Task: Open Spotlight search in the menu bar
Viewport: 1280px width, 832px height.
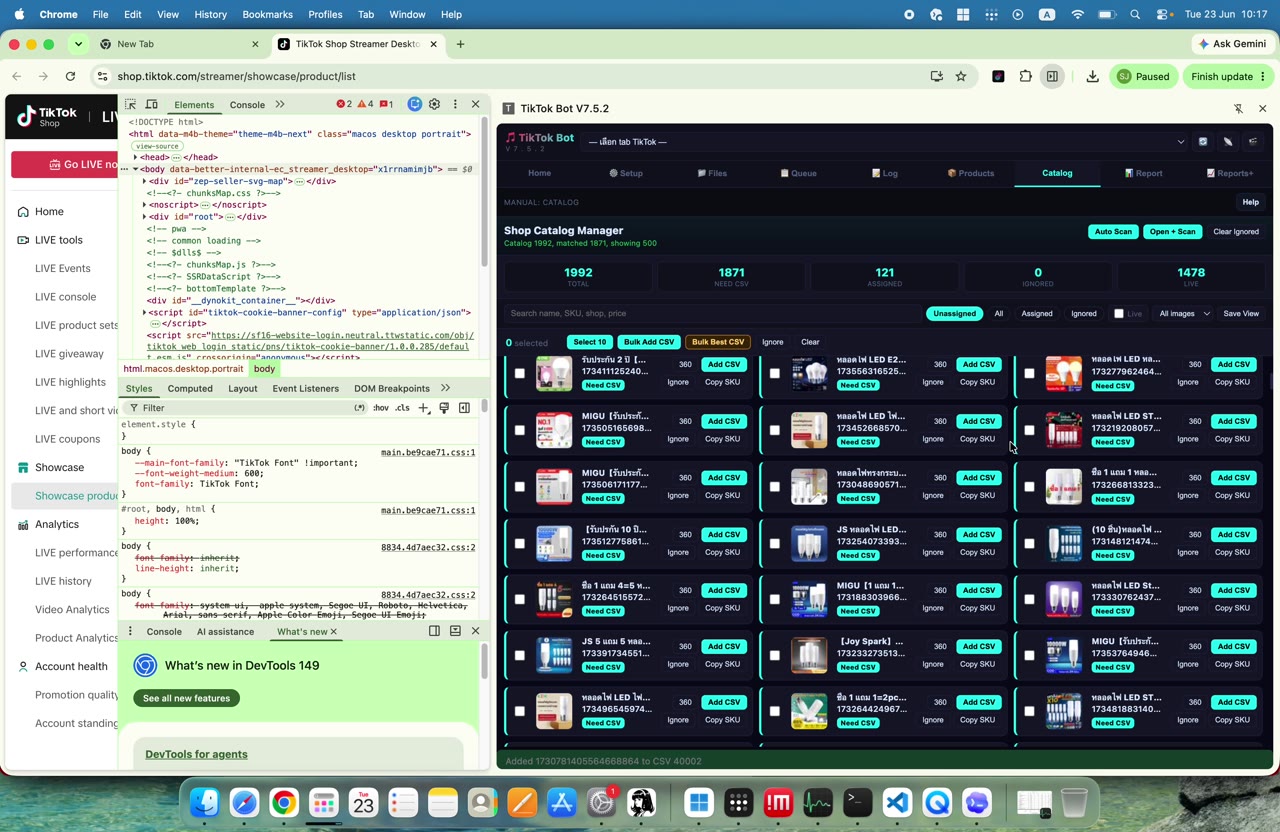Action: [1135, 15]
